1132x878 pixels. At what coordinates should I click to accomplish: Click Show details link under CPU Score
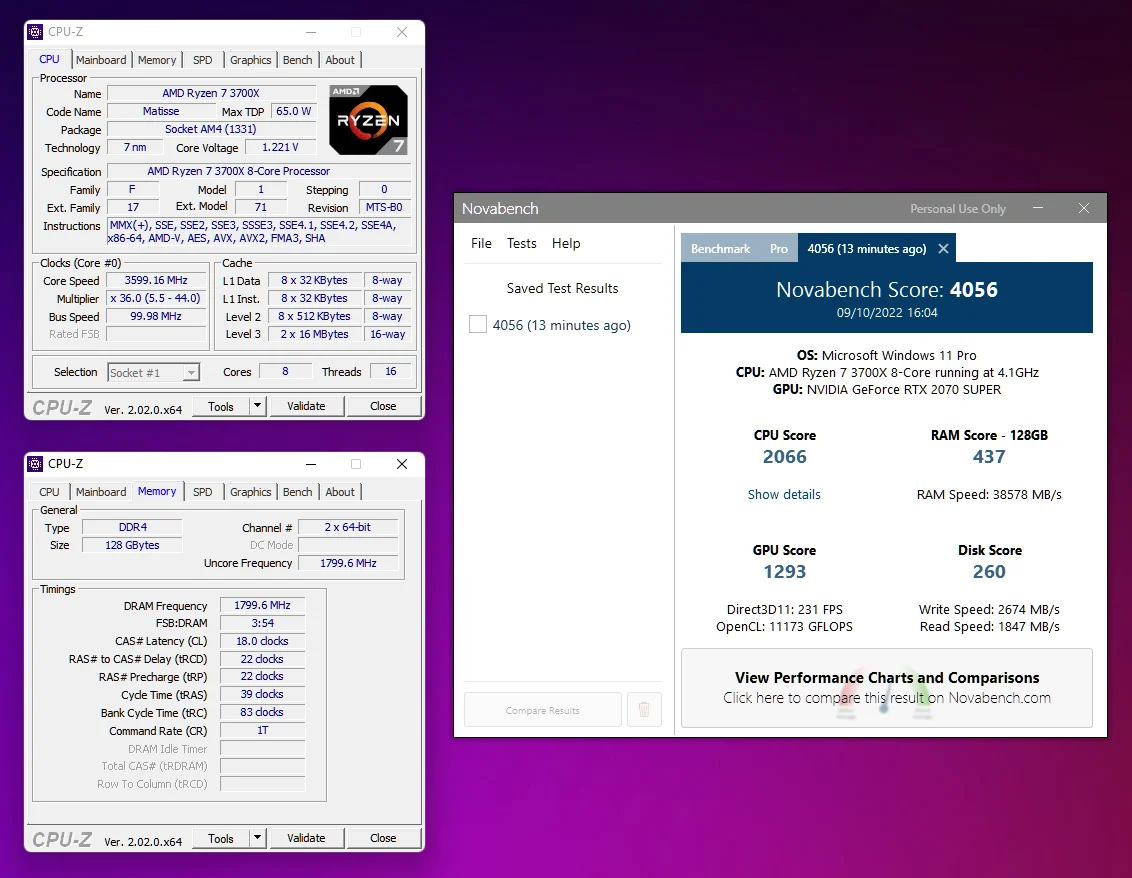(x=784, y=495)
